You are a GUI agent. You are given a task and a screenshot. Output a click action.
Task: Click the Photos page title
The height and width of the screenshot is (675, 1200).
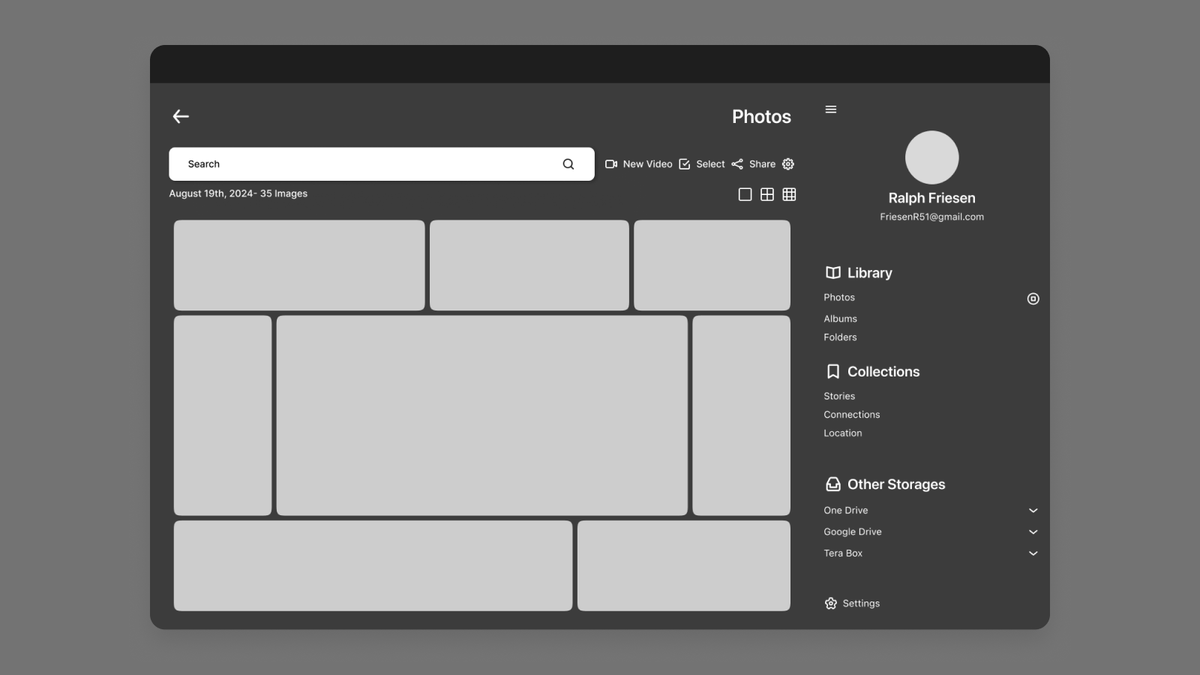(x=761, y=117)
